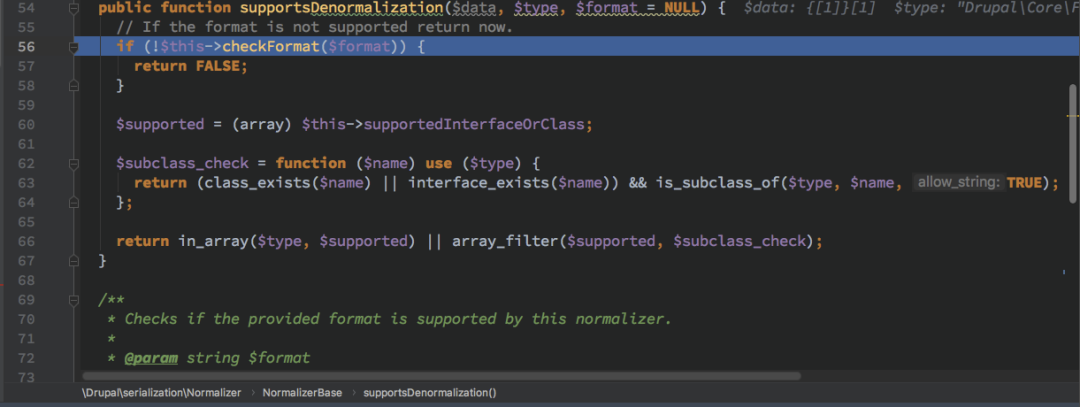
Task: Click the fold end marker on line 64
Action: (x=74, y=202)
